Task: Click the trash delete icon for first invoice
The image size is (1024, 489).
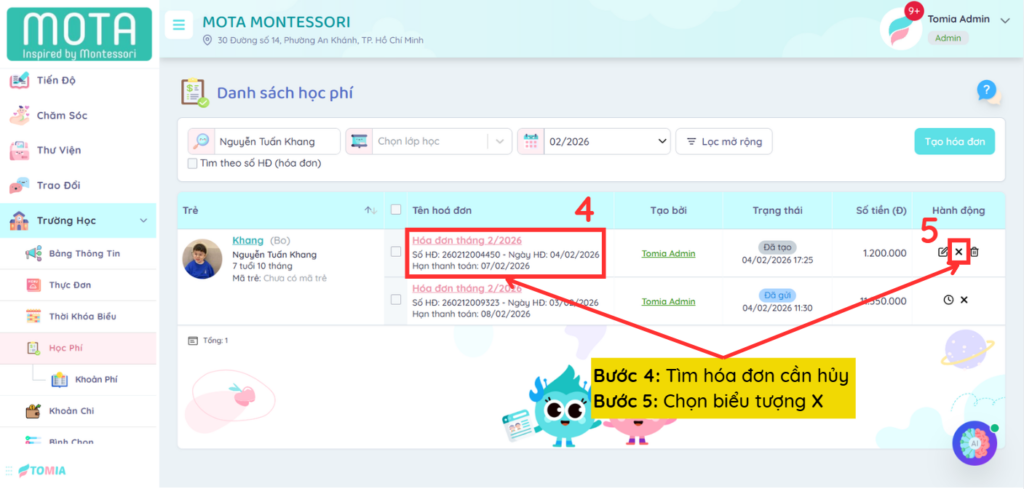Action: (x=975, y=252)
